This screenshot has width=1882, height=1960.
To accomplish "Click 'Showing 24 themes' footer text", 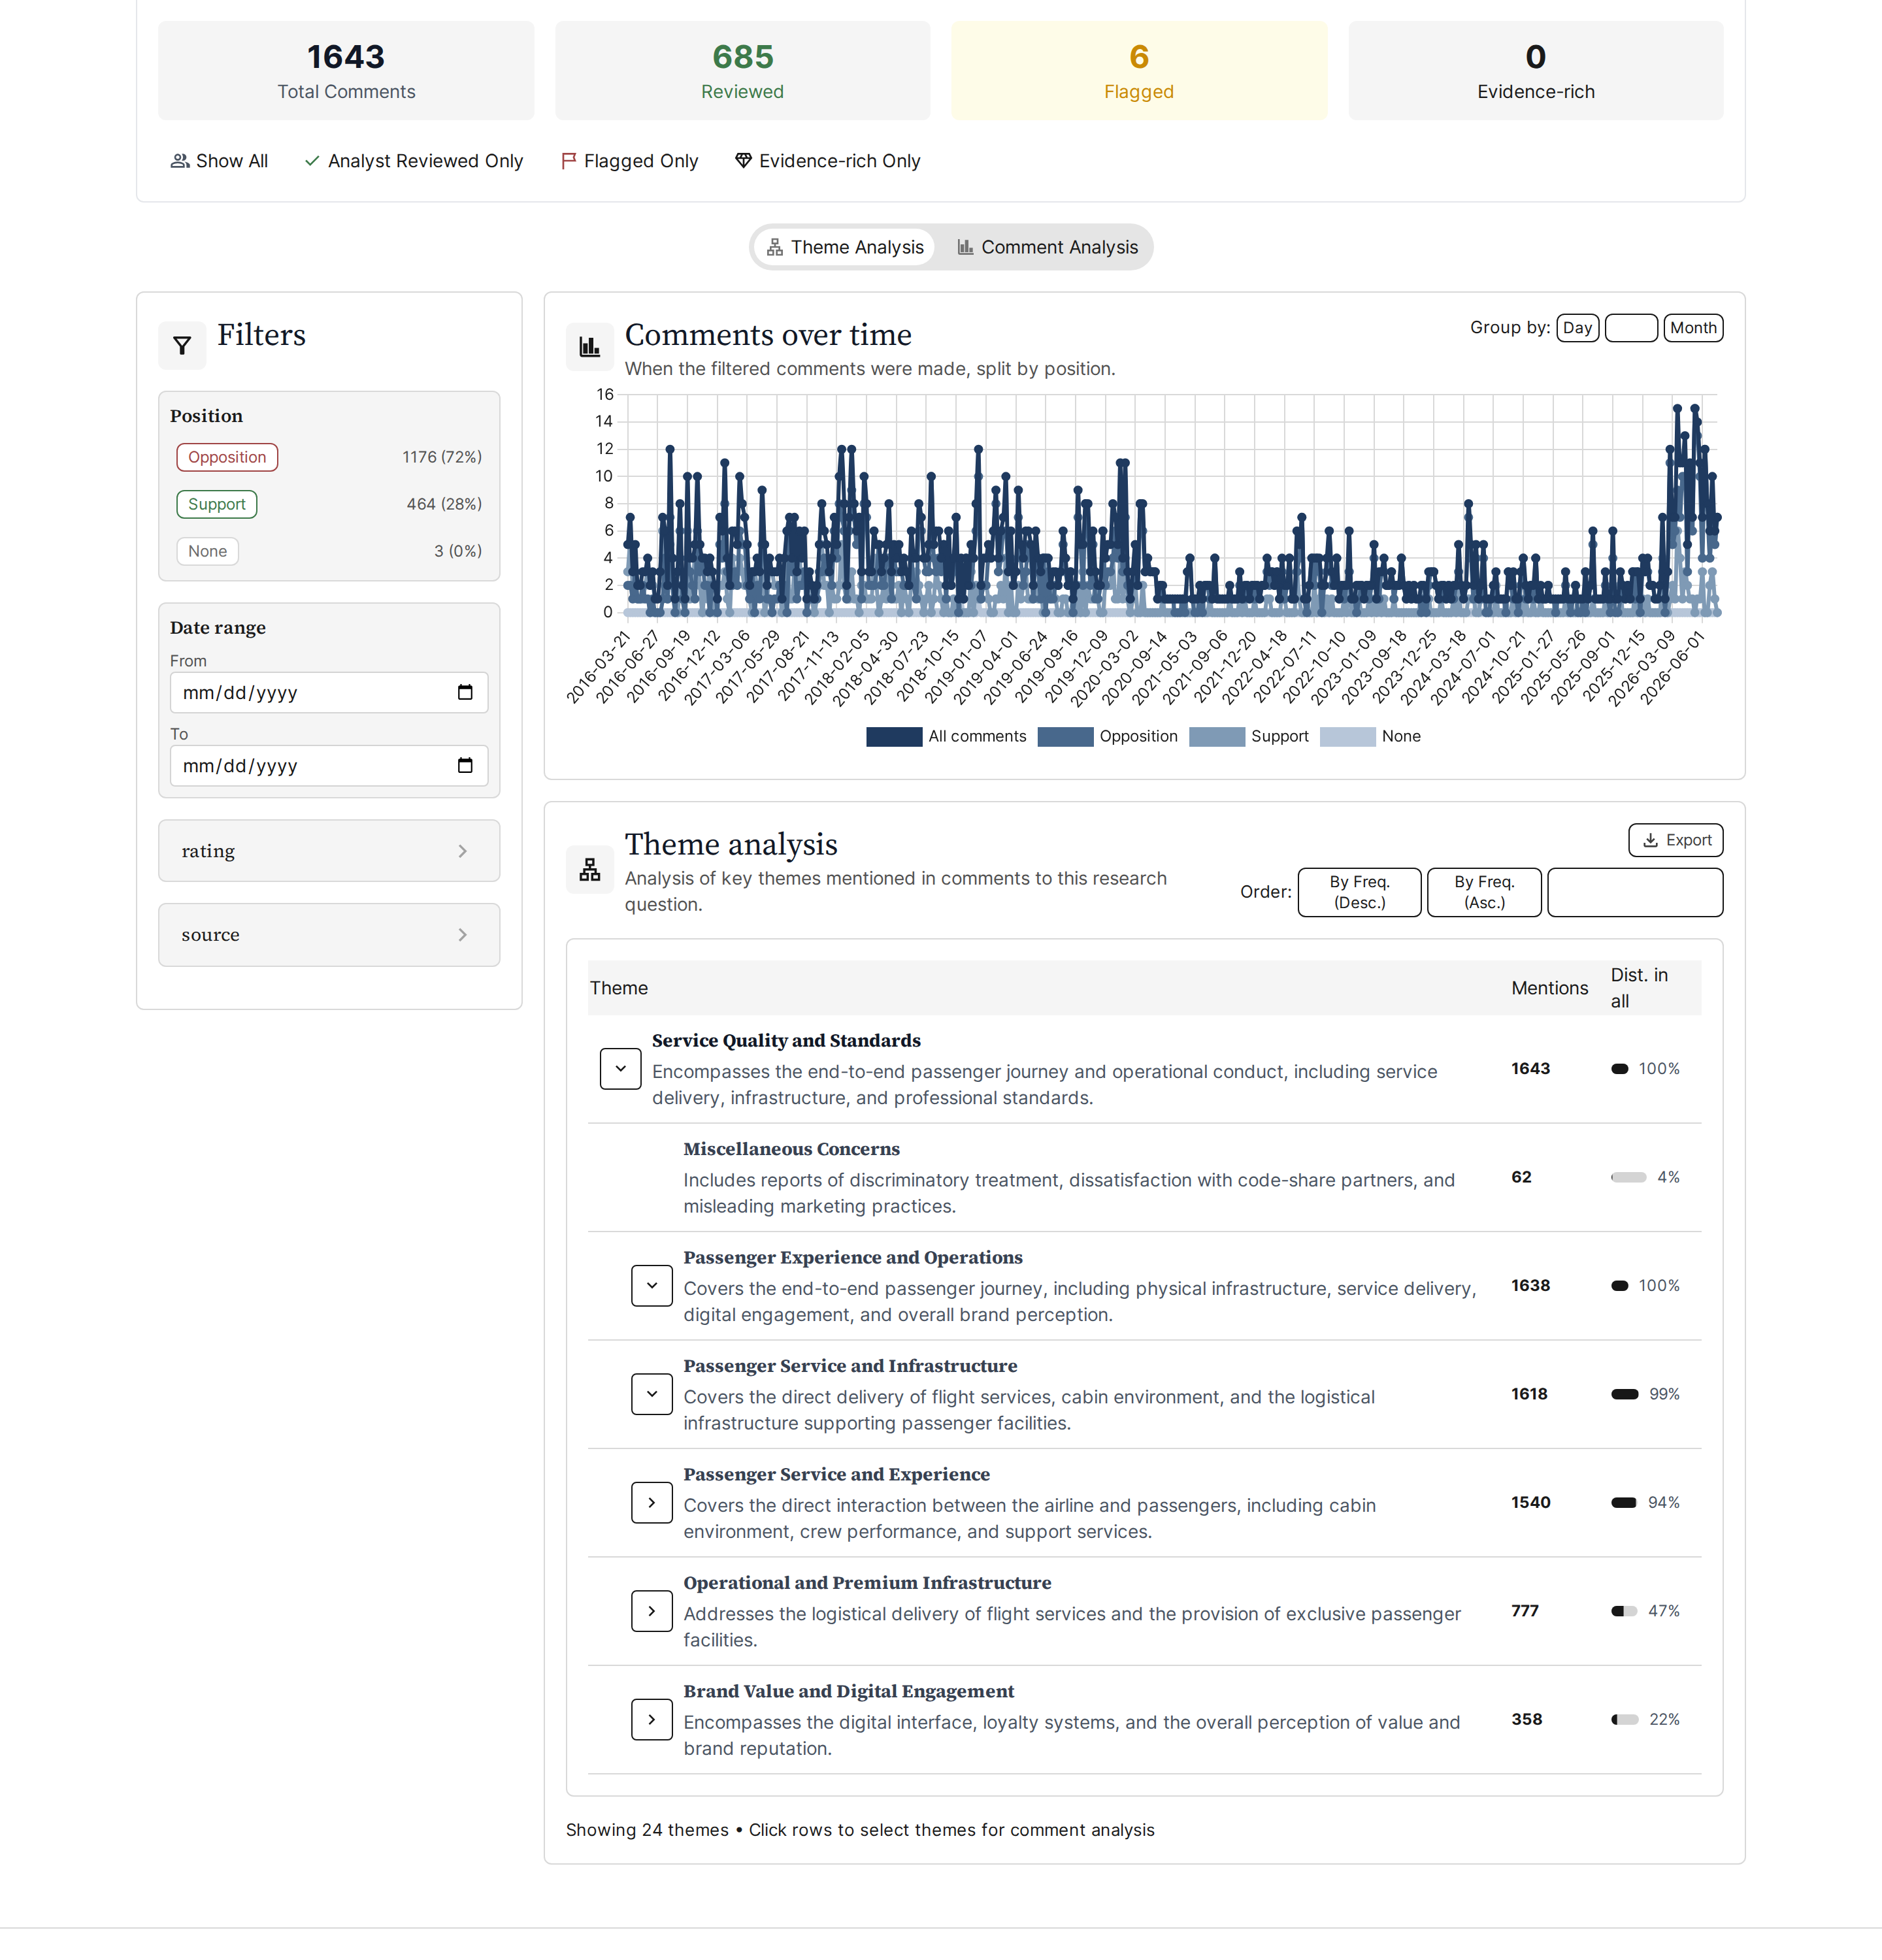I will (647, 1830).
